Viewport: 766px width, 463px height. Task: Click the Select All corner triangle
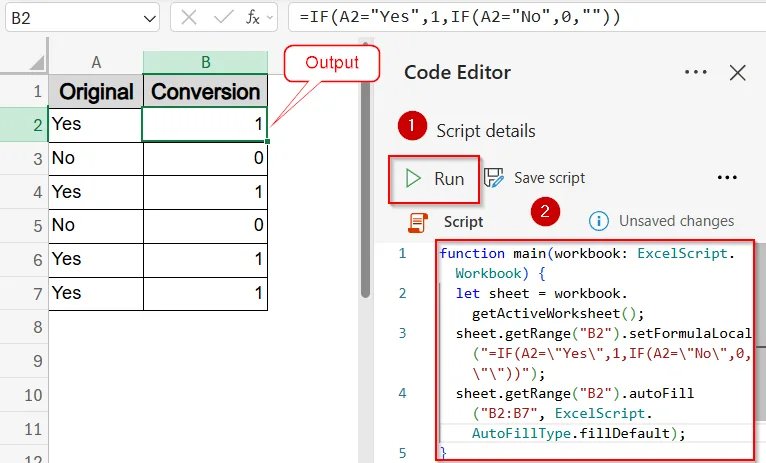coord(37,62)
